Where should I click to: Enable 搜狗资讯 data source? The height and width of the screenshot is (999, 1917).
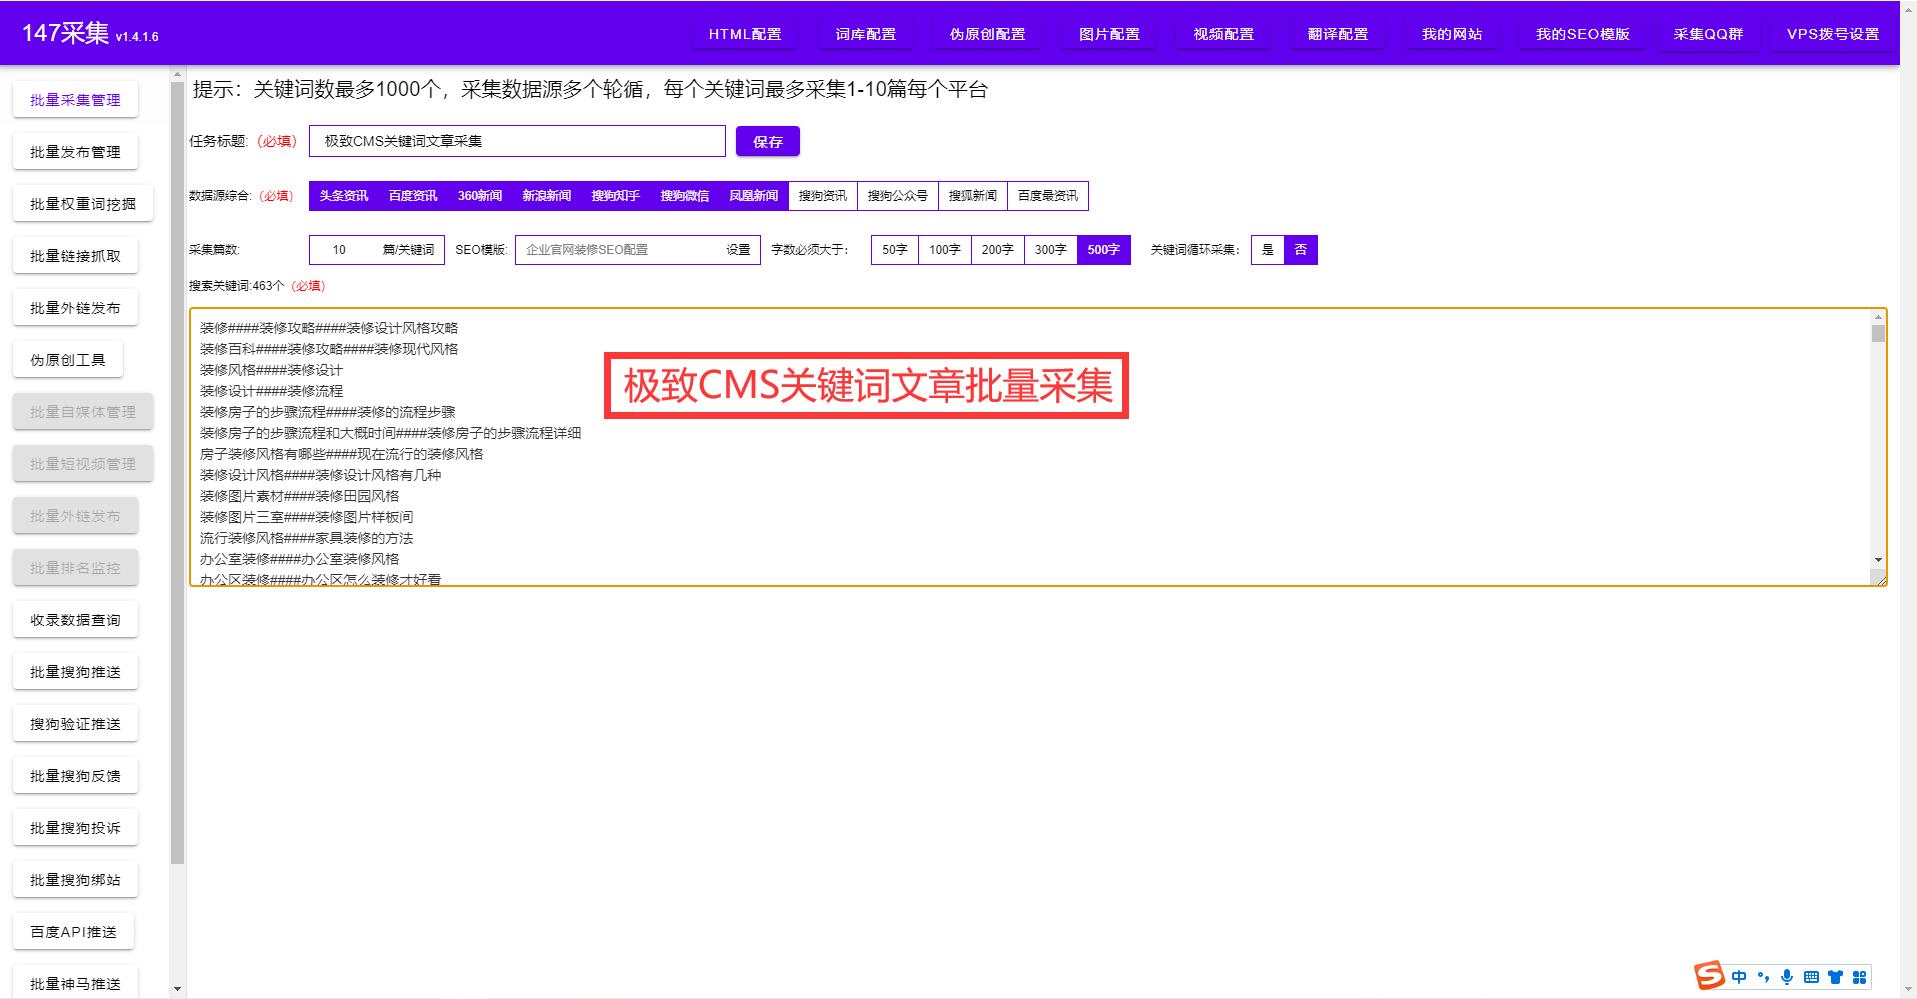click(x=823, y=196)
